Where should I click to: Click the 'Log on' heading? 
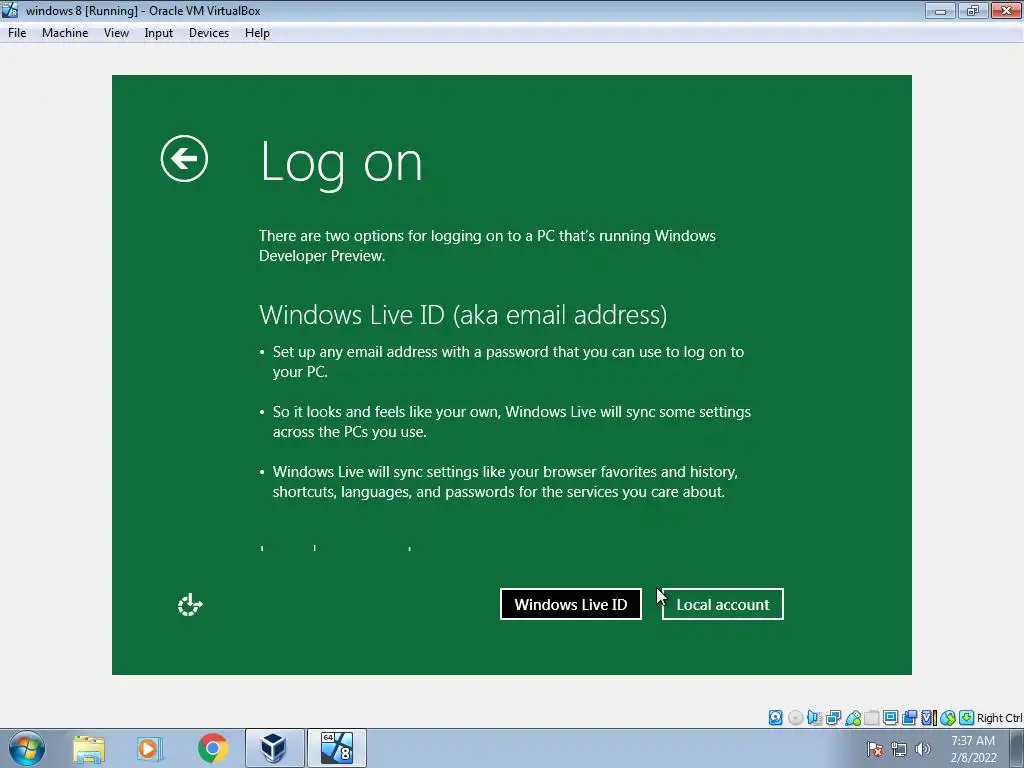coord(341,163)
